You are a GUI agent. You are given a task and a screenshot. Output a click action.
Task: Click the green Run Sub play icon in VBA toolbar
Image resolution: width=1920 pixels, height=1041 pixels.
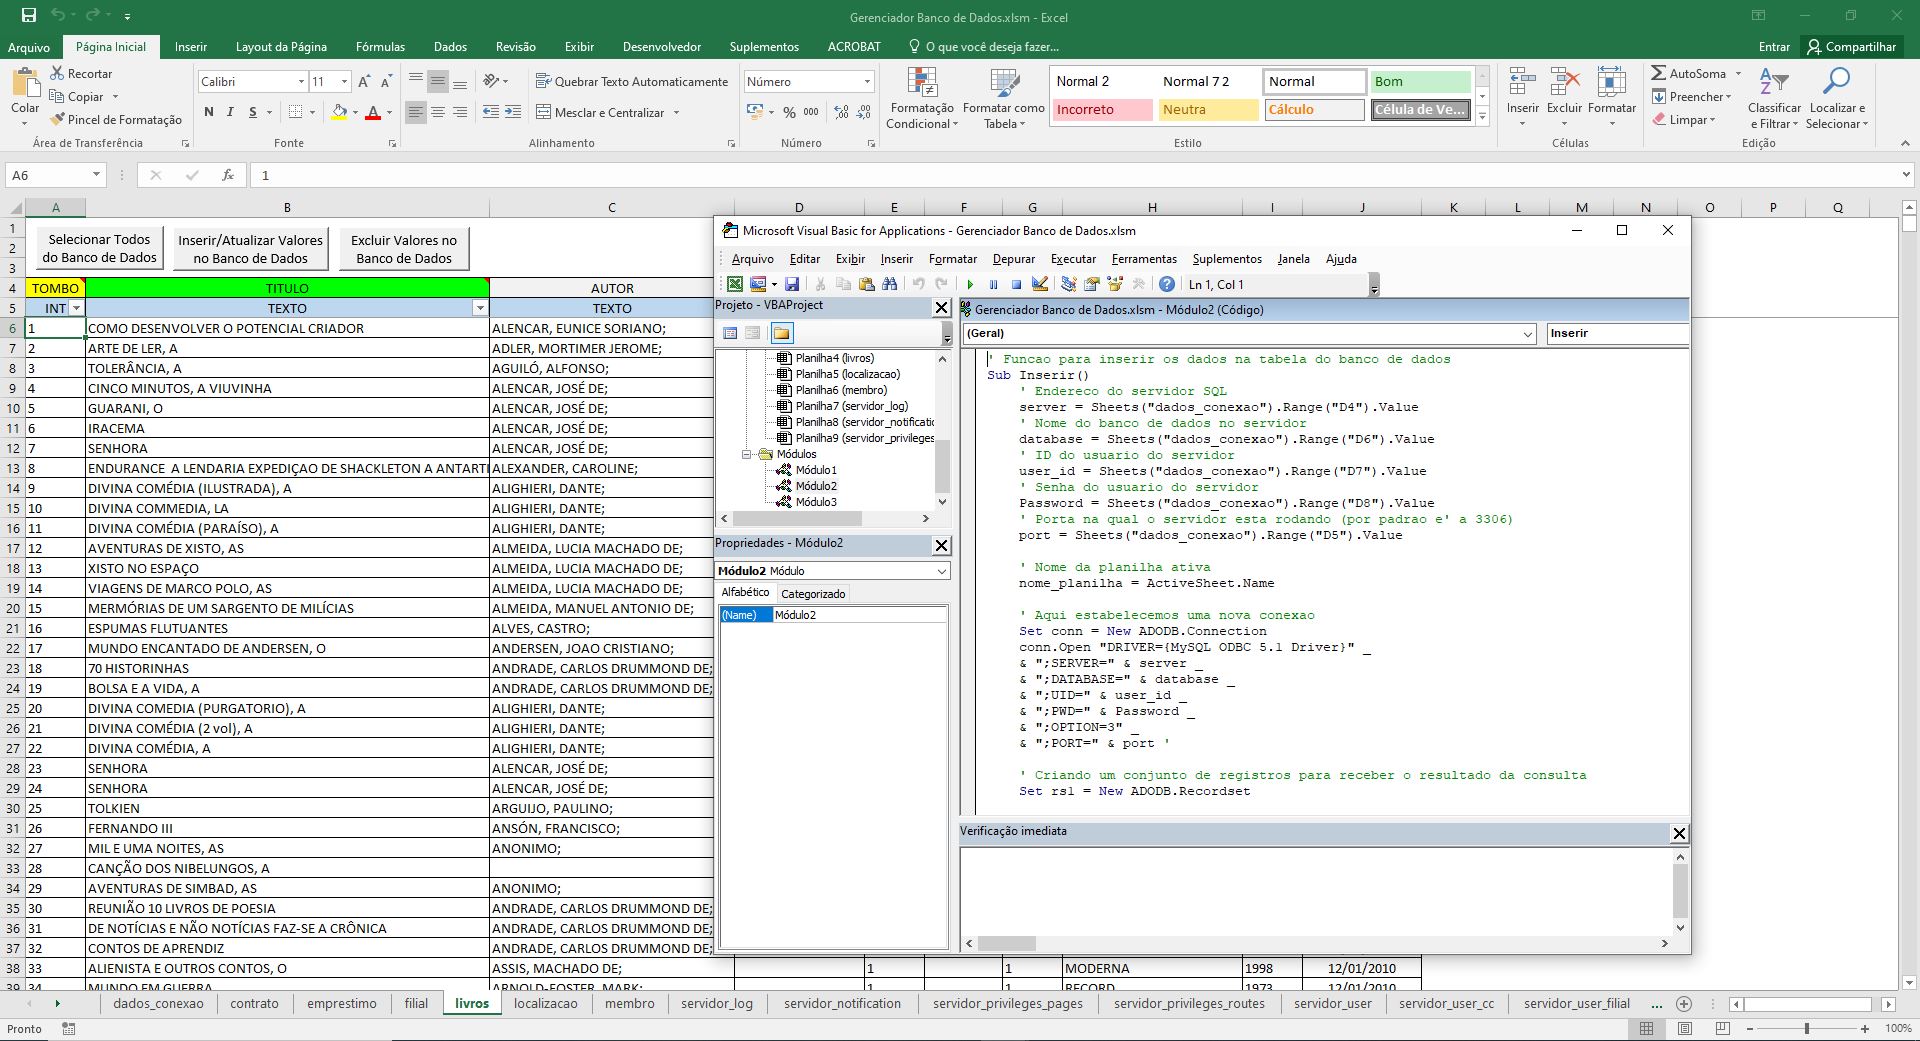point(970,285)
